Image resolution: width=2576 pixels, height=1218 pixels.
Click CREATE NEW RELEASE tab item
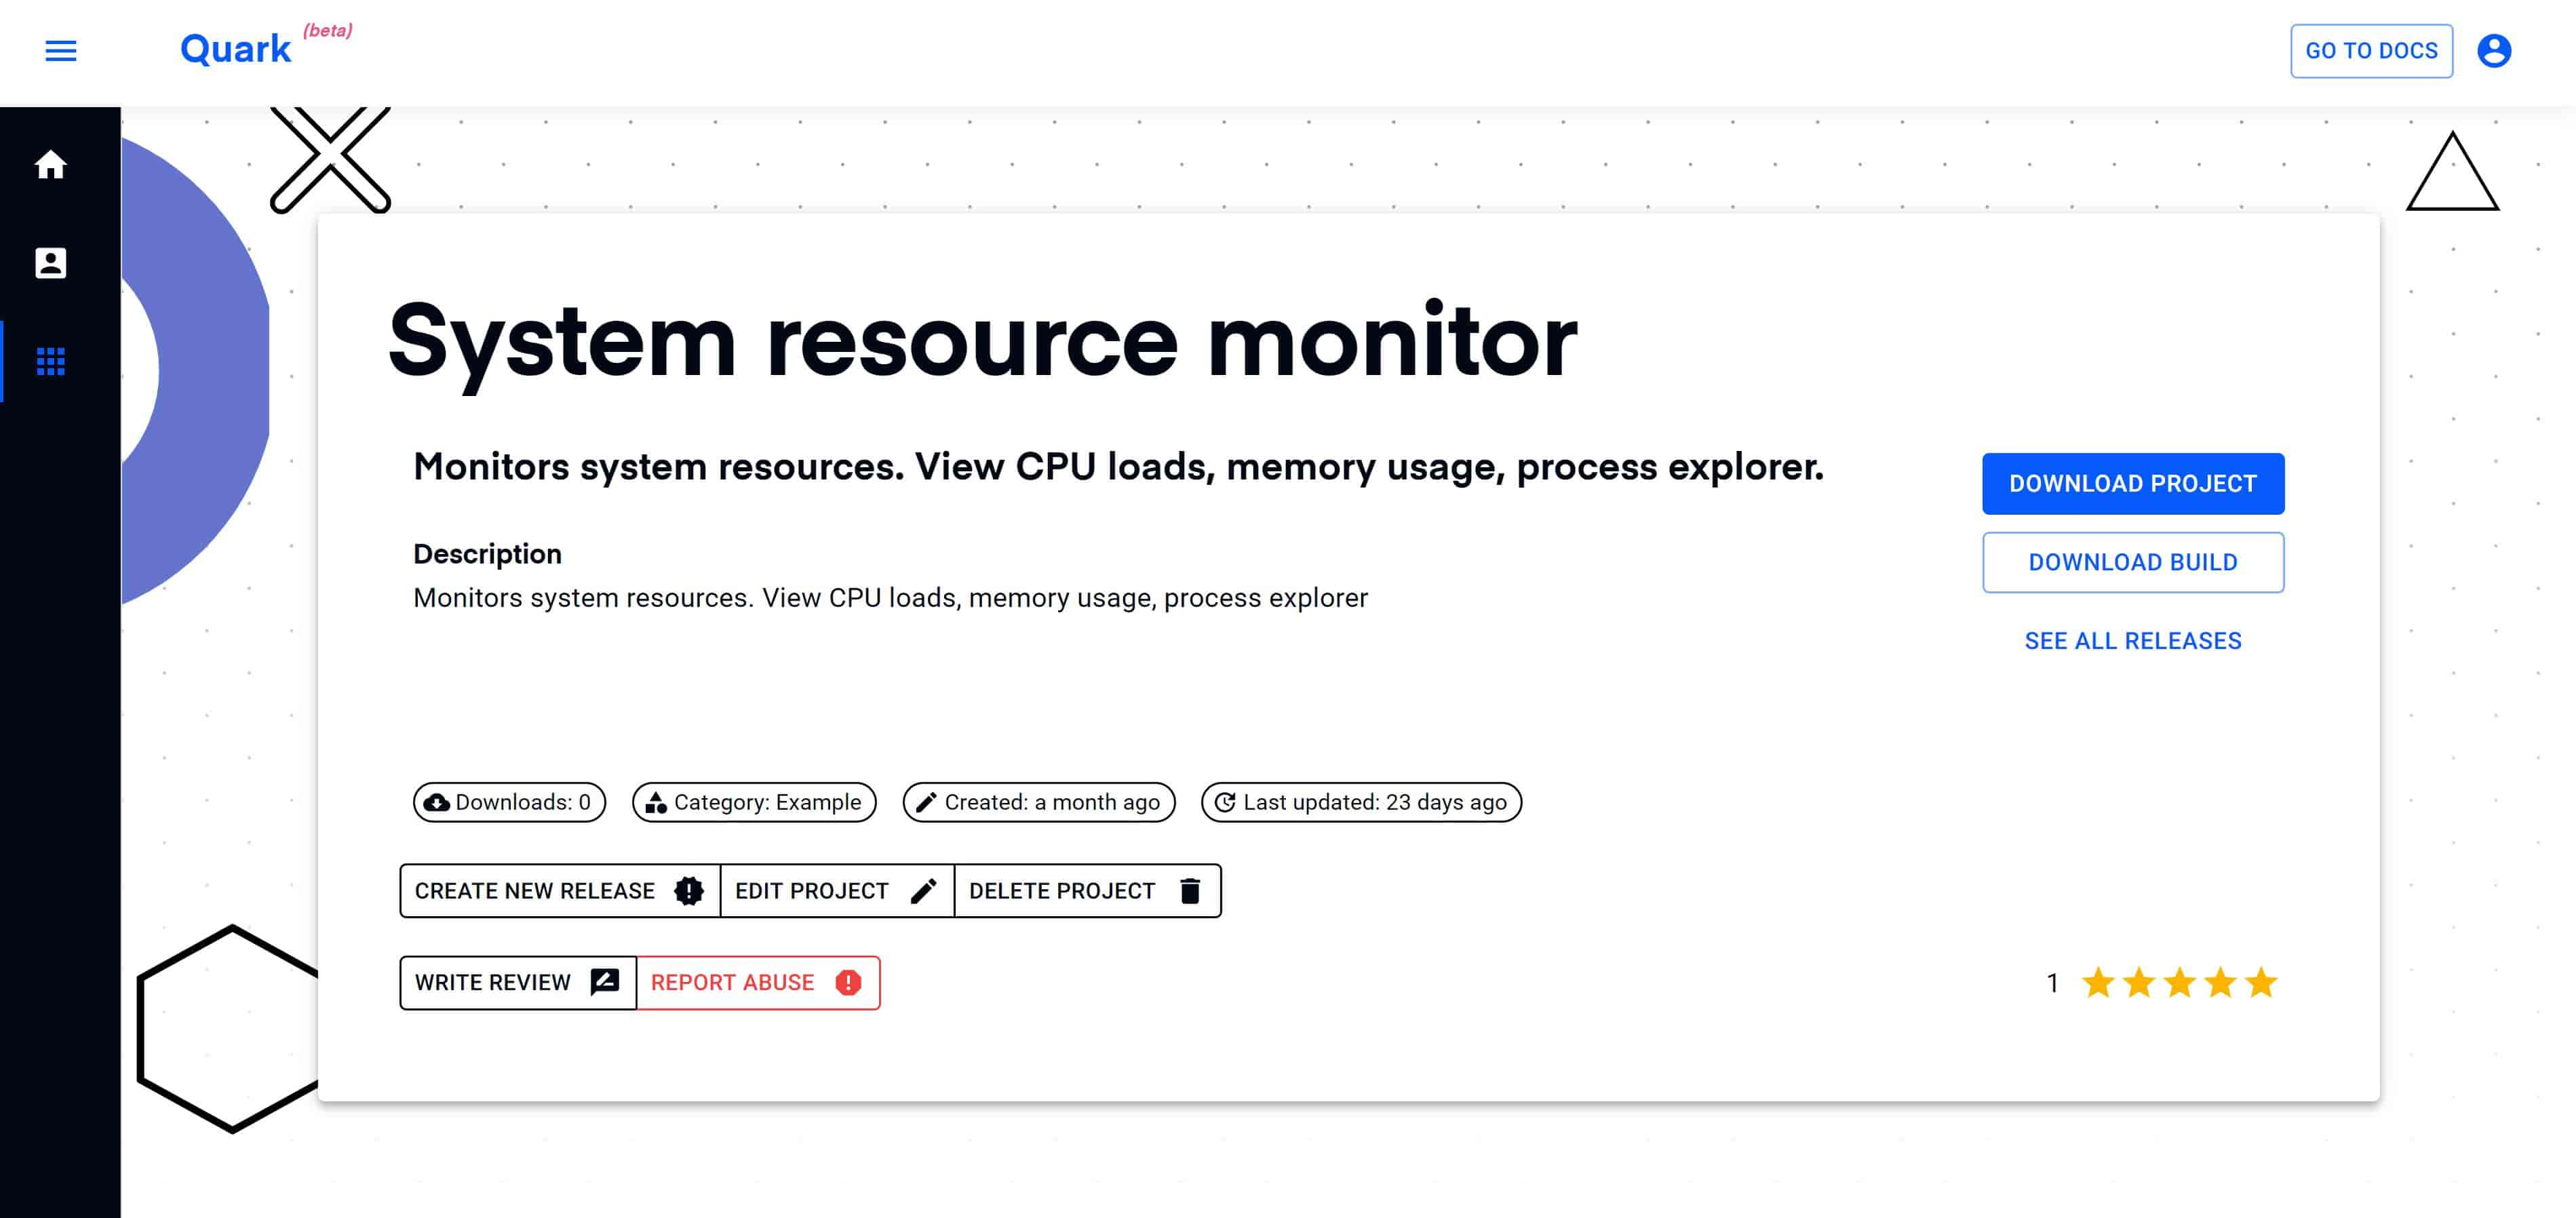pos(560,891)
